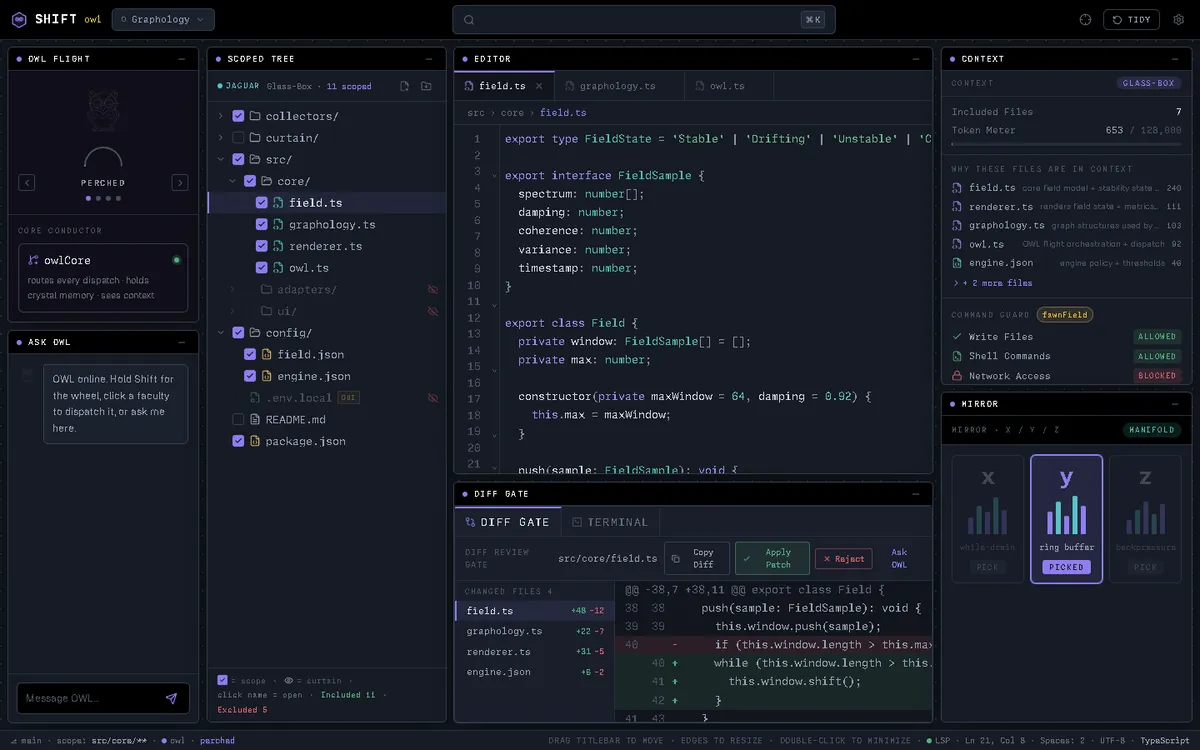1200x750 pixels.
Task: Toggle curtain eye on adapters/ row
Action: [433, 290]
